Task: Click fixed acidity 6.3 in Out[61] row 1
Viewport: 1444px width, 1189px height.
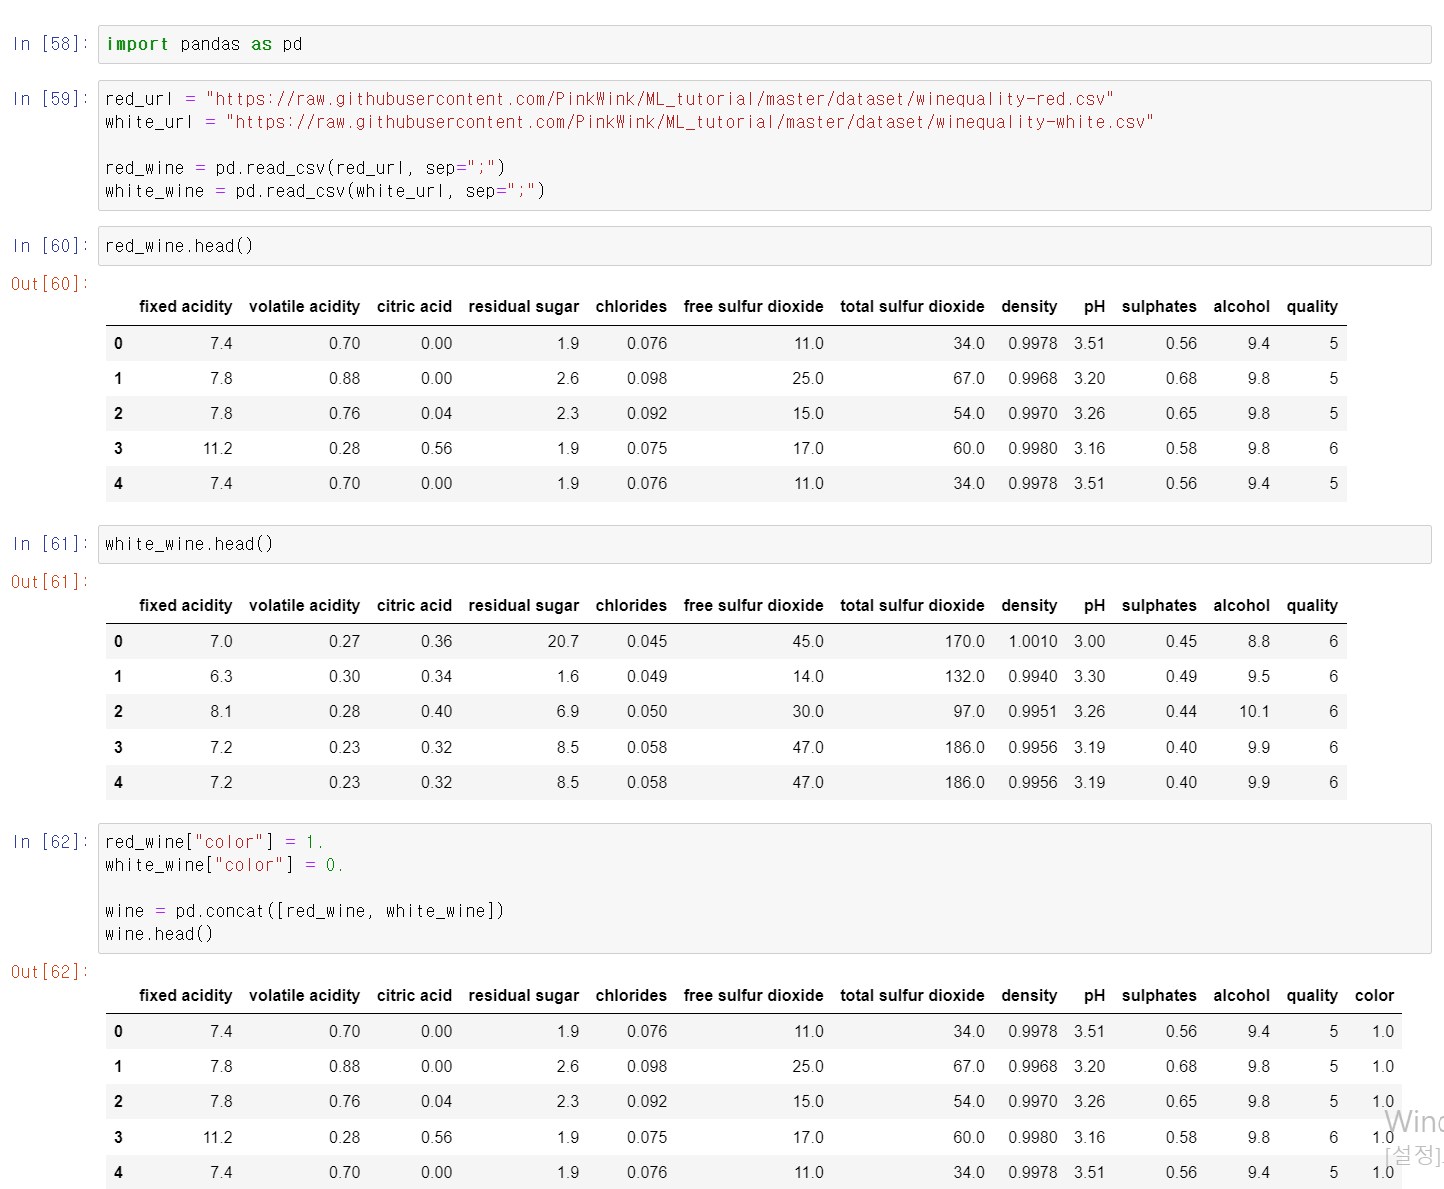Action: 221,676
